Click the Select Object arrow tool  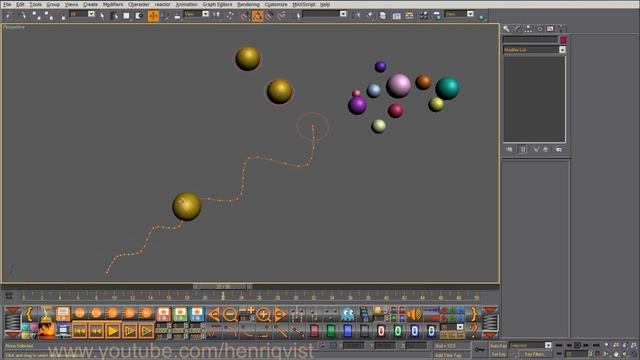[x=102, y=16]
